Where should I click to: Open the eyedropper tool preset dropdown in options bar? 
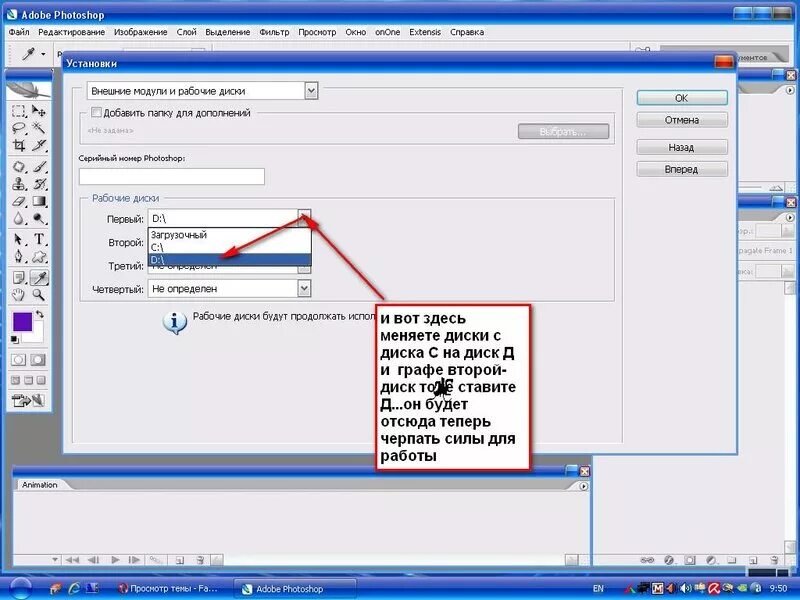[43, 54]
